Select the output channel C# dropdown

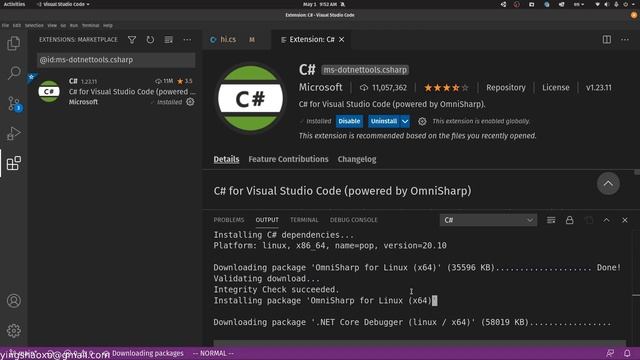(488, 220)
